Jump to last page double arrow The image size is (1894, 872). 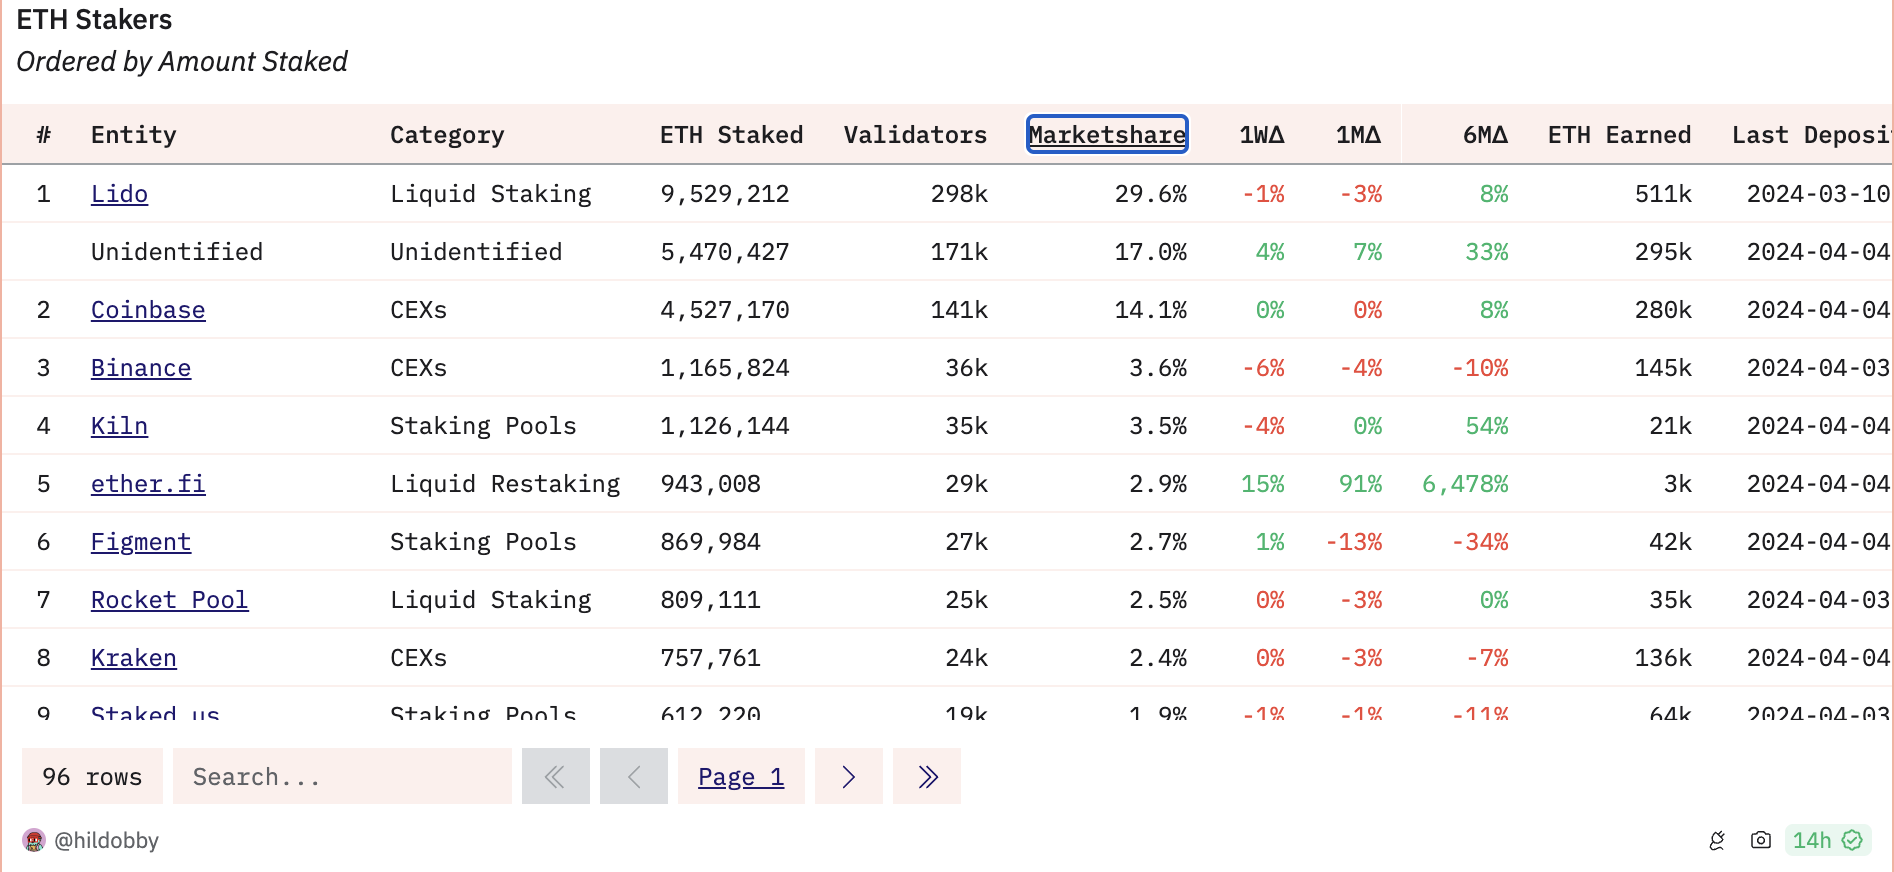click(x=927, y=777)
